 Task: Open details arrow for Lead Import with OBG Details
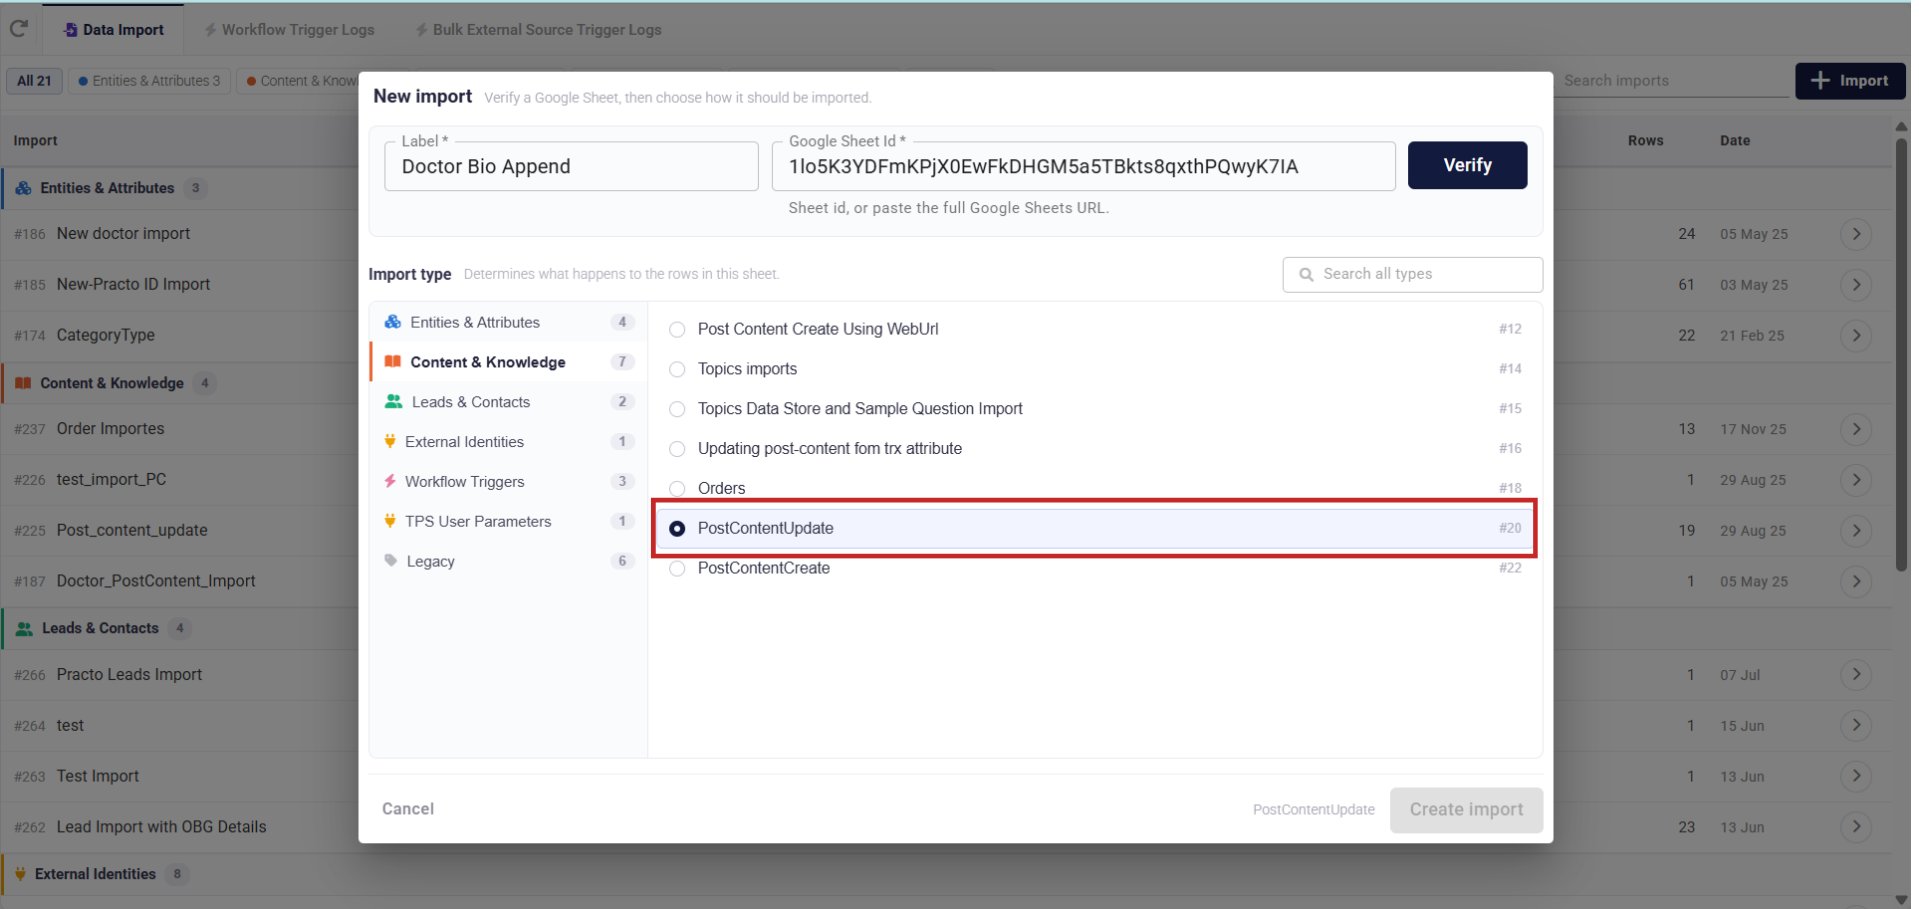click(x=1856, y=827)
